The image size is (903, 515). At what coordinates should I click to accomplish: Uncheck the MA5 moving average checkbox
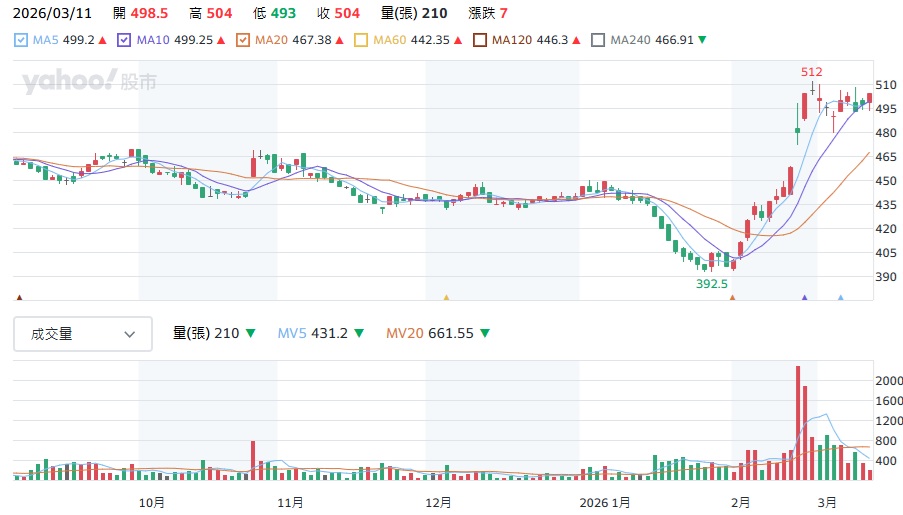[x=22, y=40]
